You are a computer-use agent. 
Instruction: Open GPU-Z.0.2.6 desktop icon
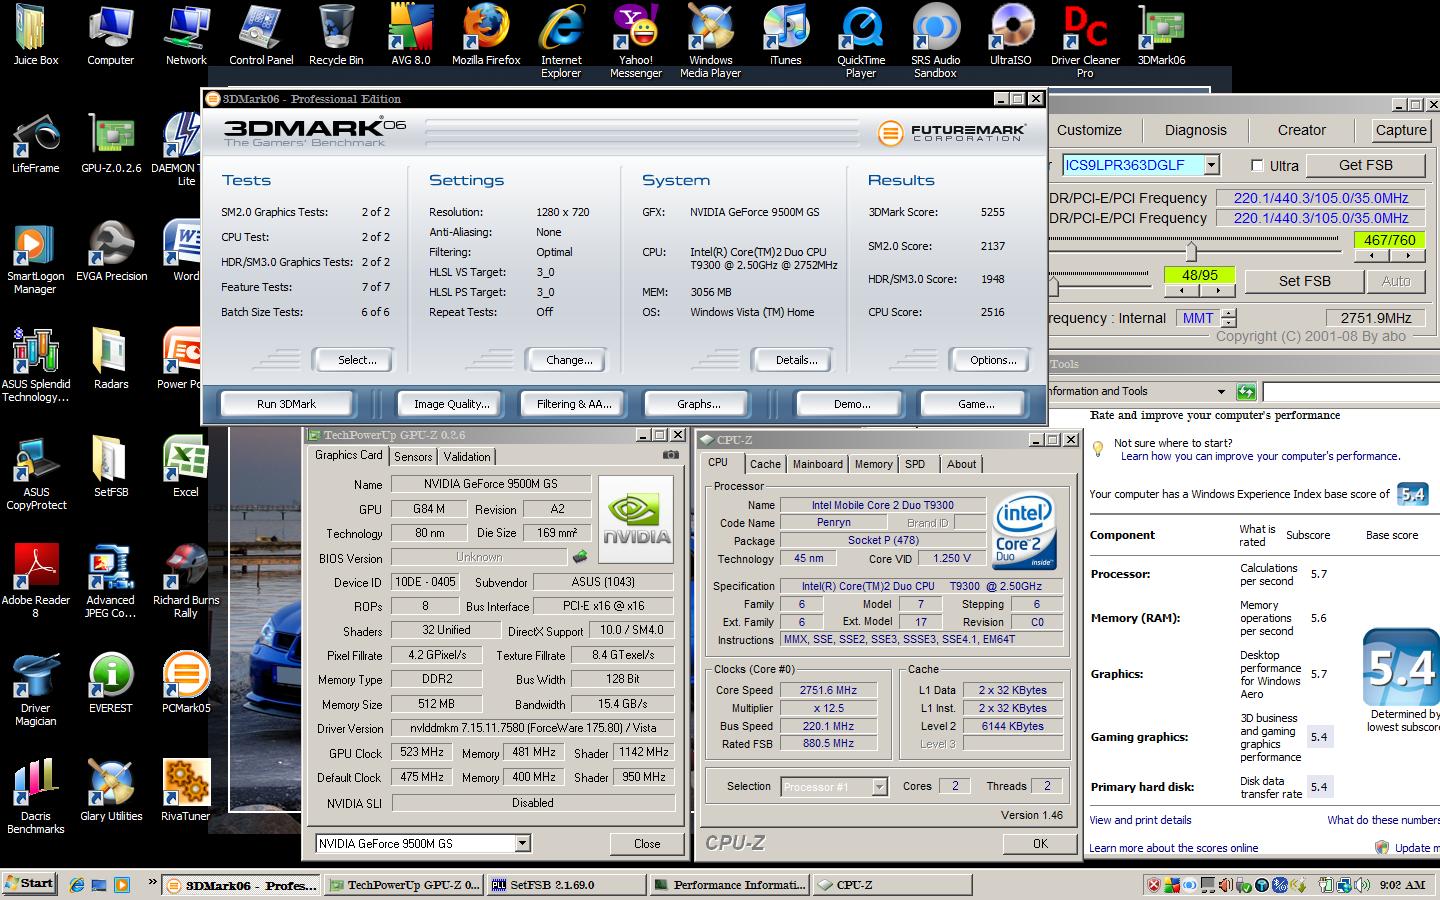(x=111, y=143)
